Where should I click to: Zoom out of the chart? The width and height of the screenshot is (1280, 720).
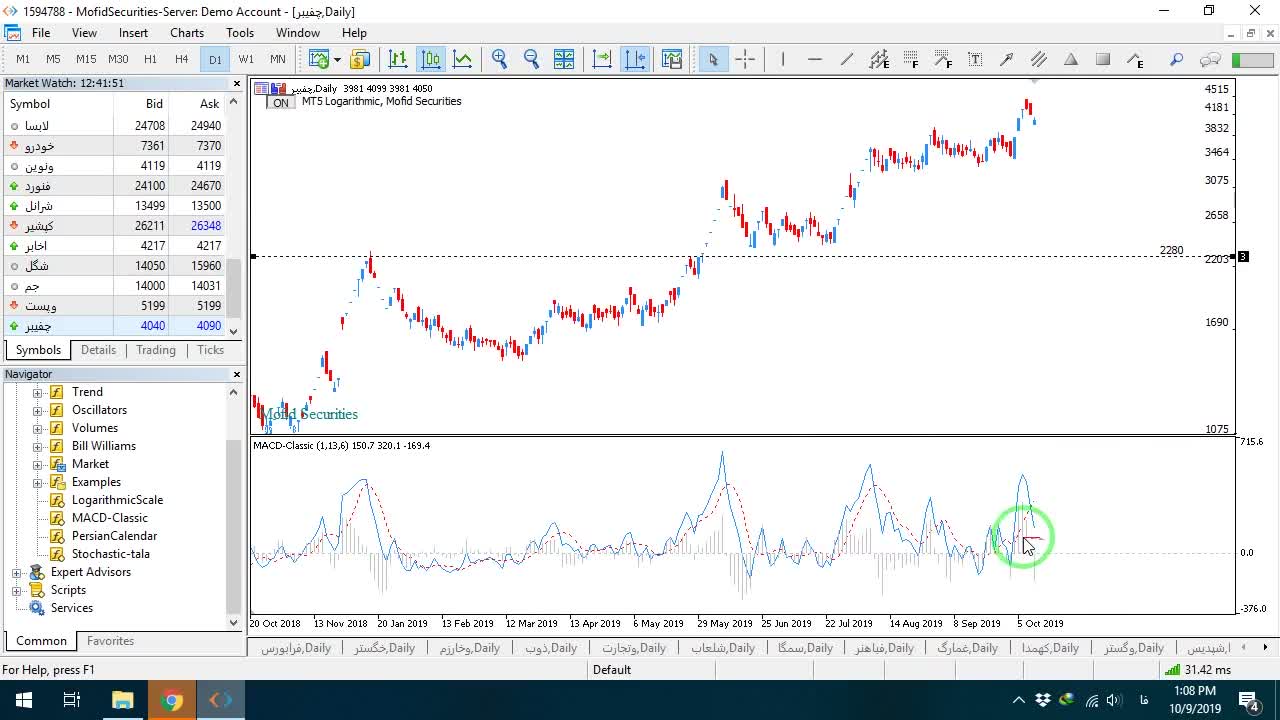coord(532,59)
